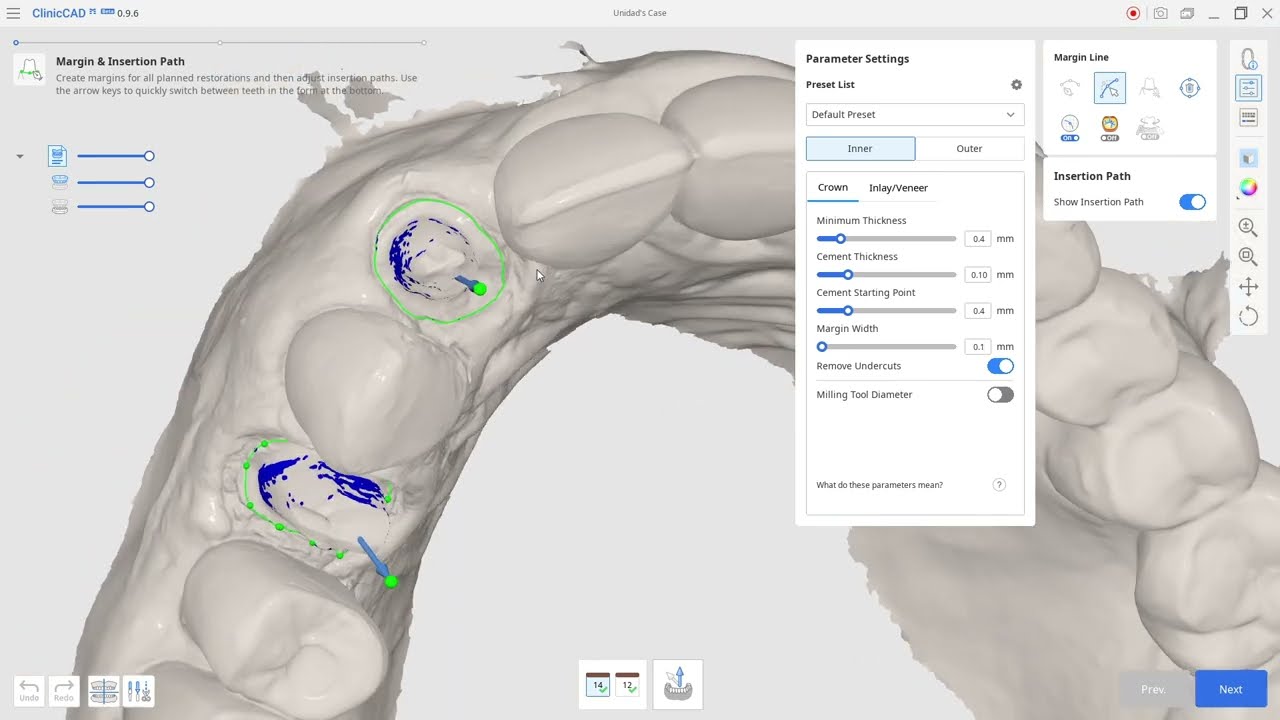The width and height of the screenshot is (1280, 720).
Task: Toggle visibility of the design data layer icon
Action: click(58, 156)
